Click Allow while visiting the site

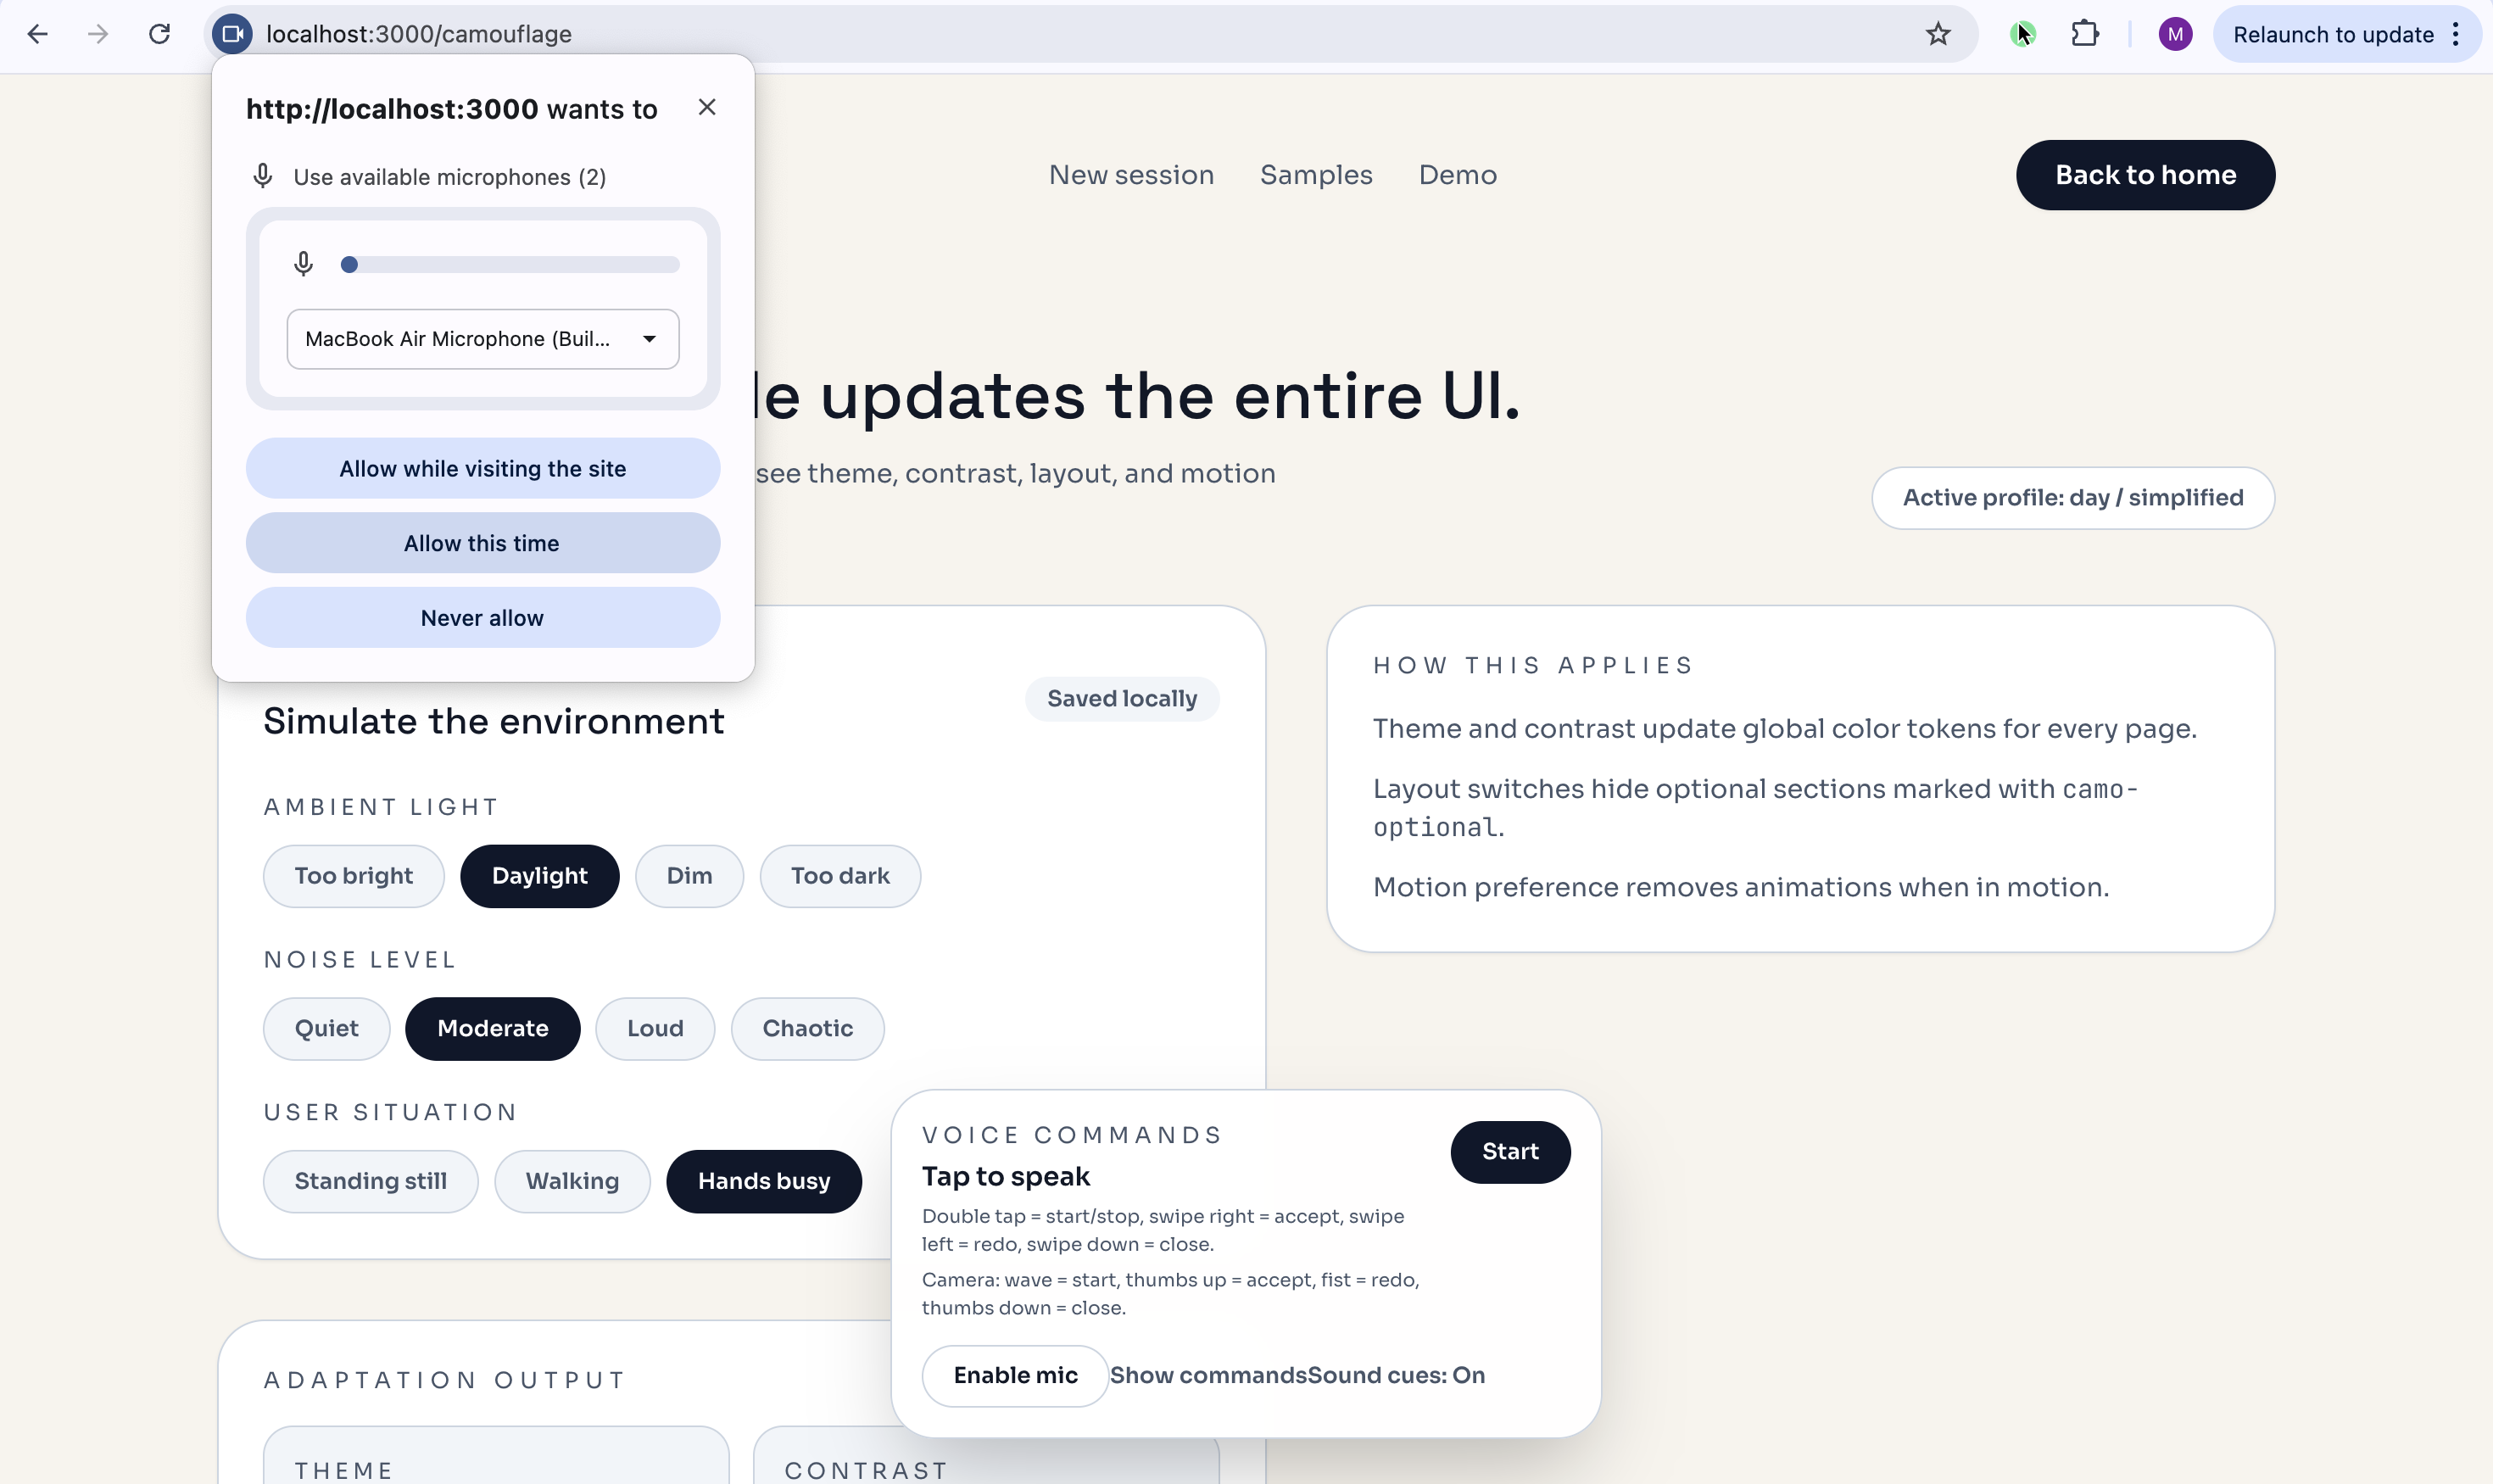482,469
